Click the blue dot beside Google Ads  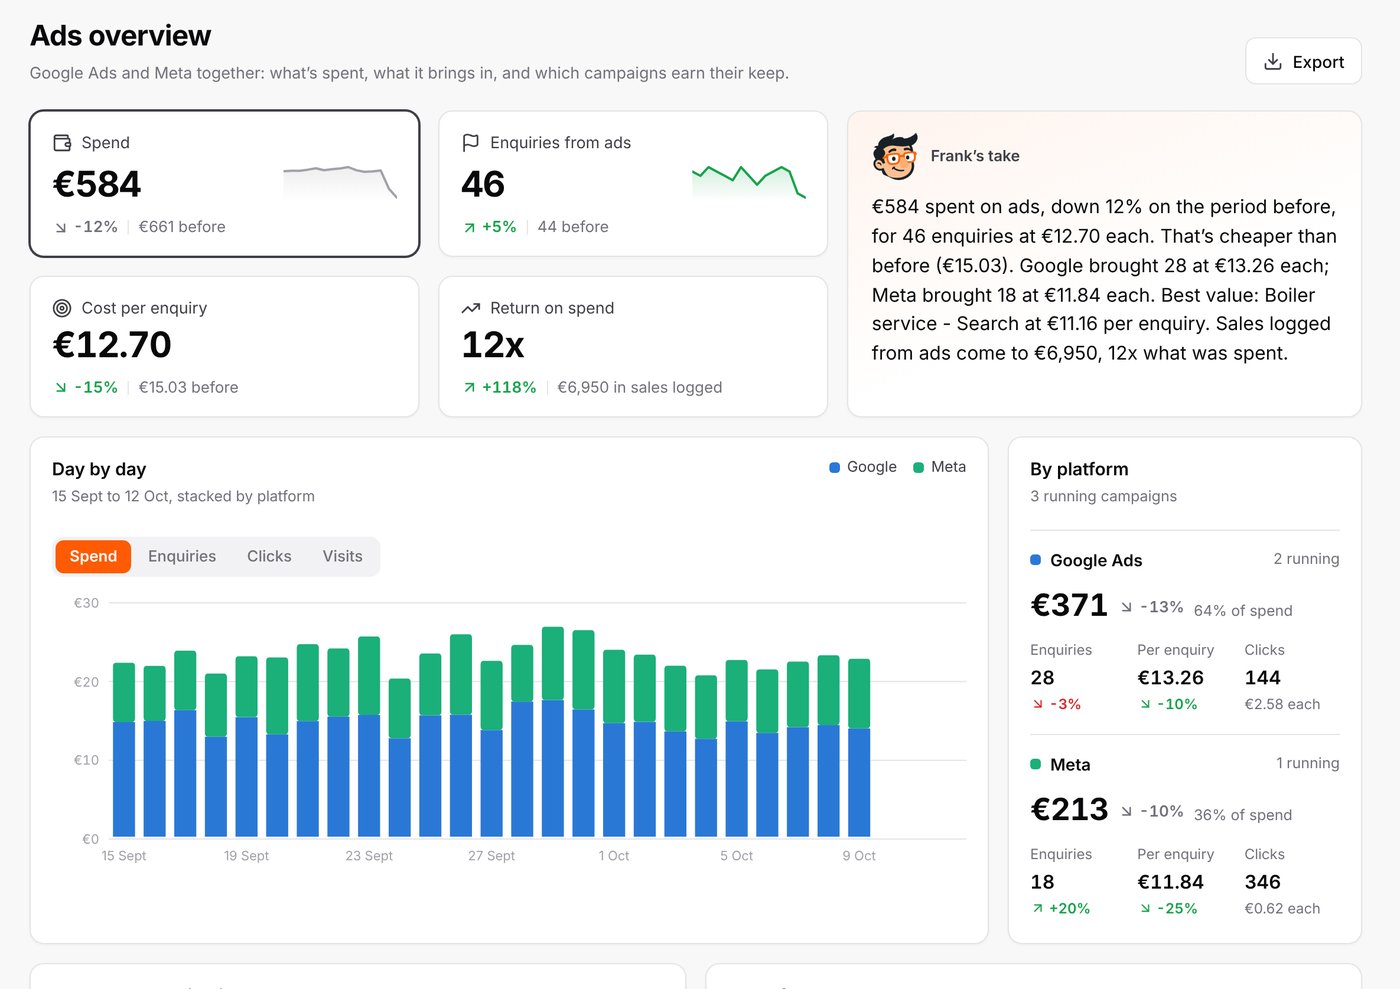click(x=1036, y=560)
